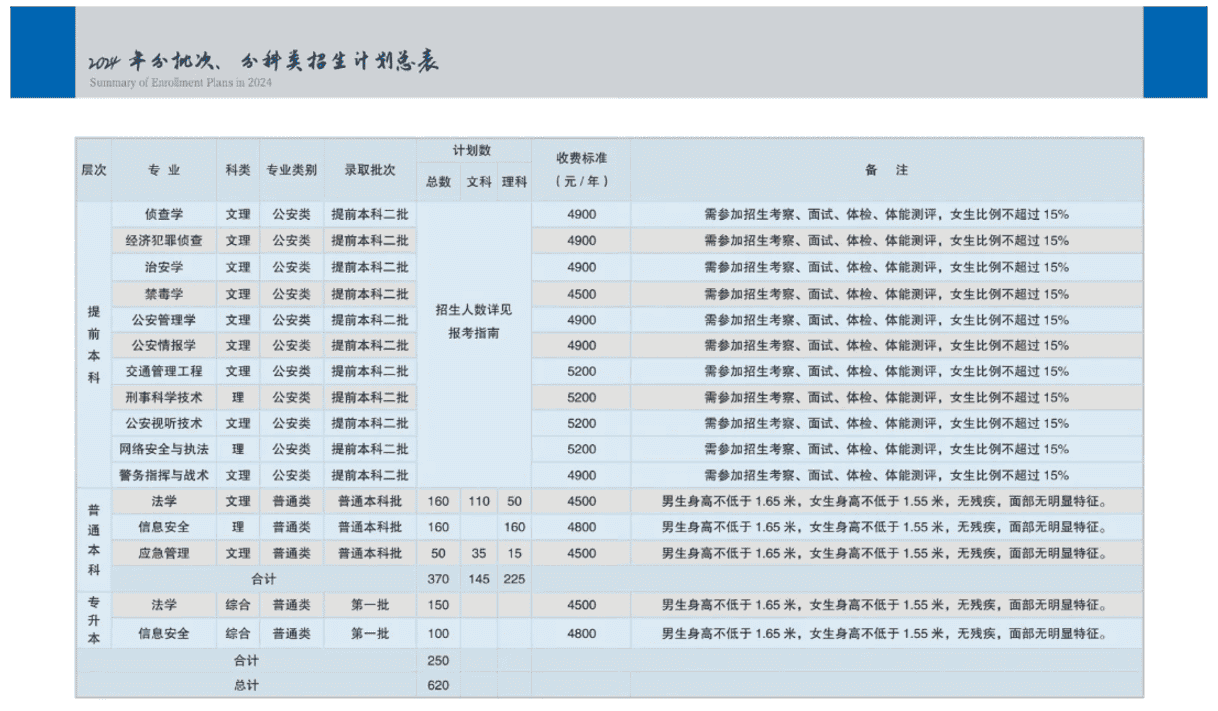Select the 招生人数详见报考指南 merged cell
1218x711 pixels.
pos(474,321)
